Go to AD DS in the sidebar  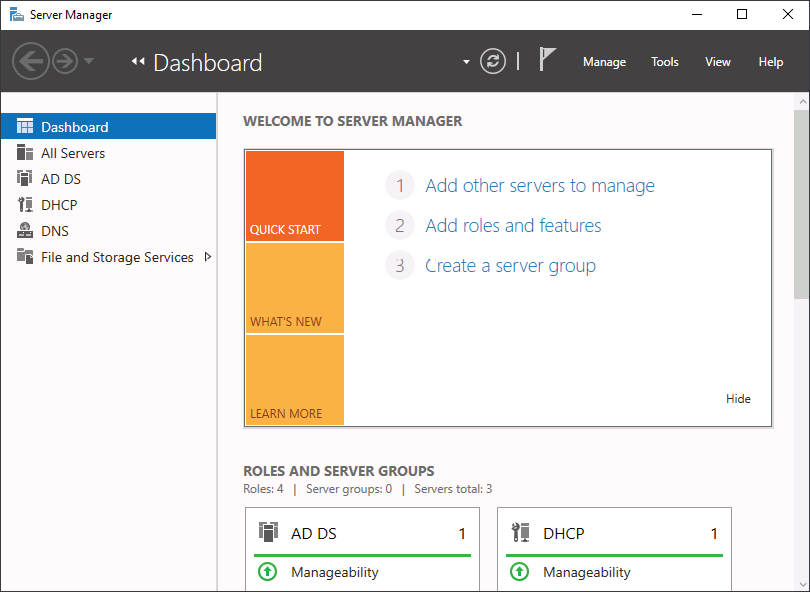(108, 179)
